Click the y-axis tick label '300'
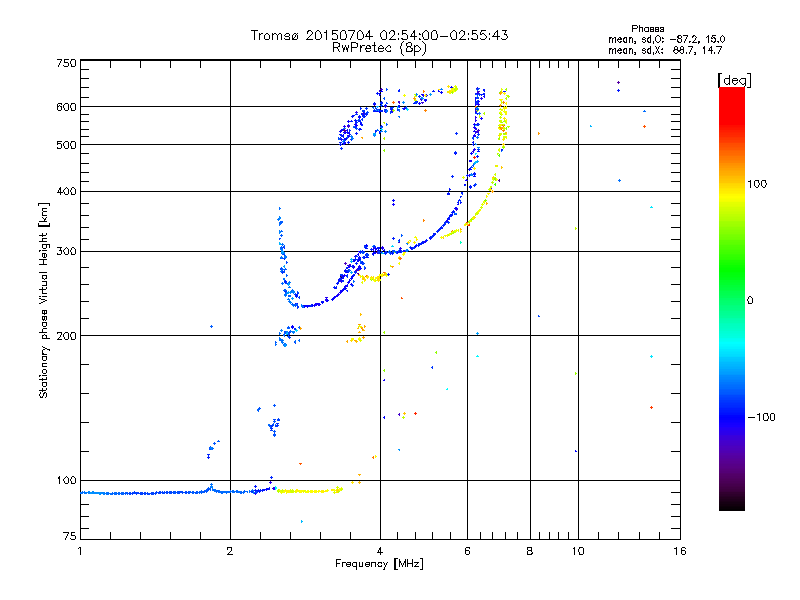Viewport: 800px width, 600px height. point(67,251)
